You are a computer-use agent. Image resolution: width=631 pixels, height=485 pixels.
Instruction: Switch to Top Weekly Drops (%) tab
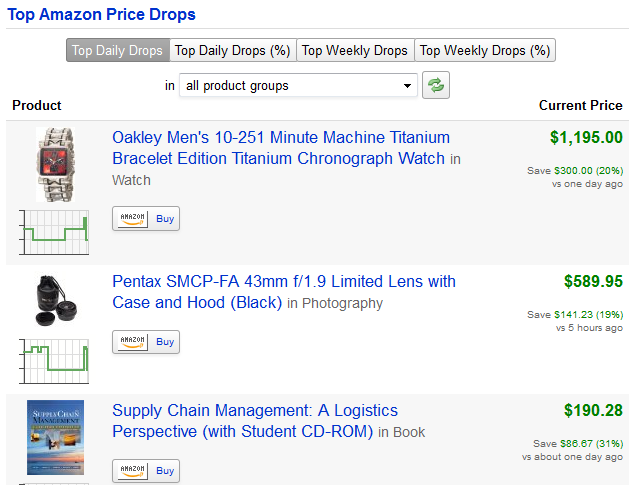click(x=485, y=50)
